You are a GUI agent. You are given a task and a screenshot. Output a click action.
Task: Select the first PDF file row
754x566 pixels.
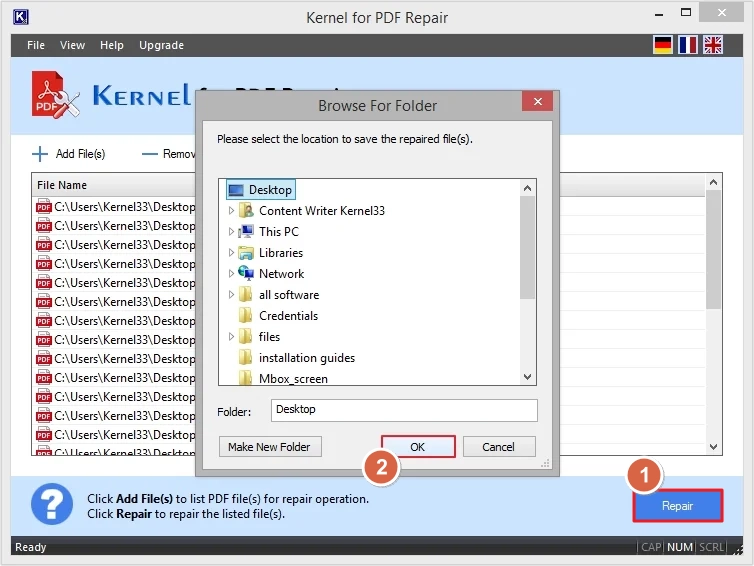[115, 207]
